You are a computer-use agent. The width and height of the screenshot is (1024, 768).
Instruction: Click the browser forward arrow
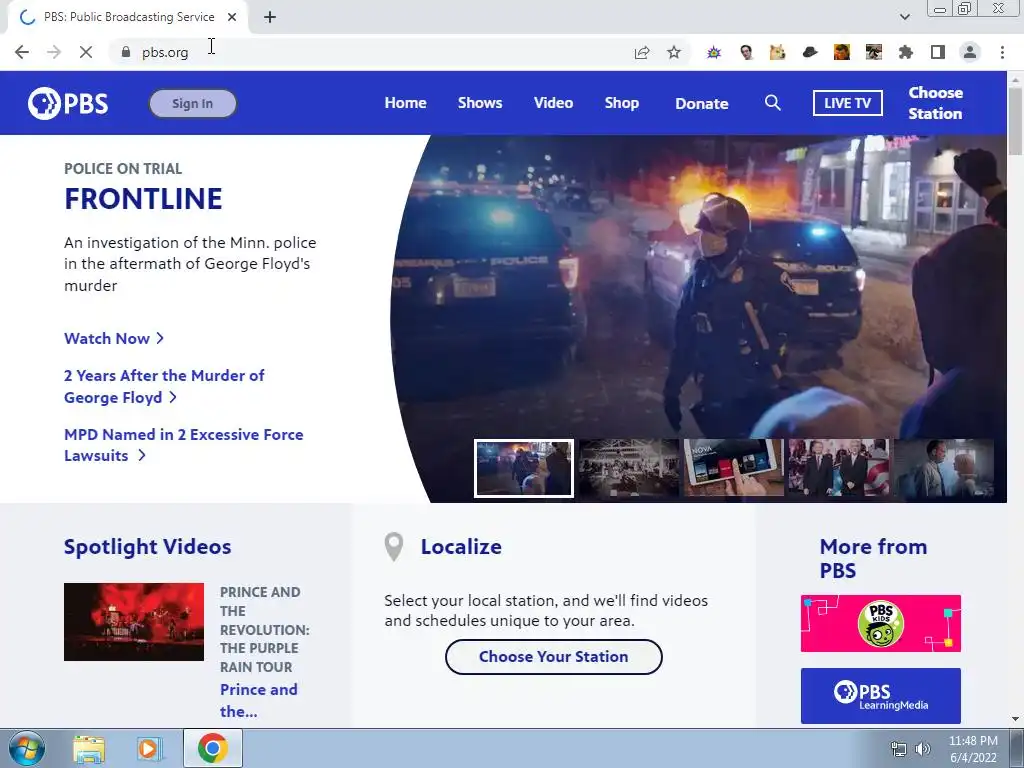point(54,52)
